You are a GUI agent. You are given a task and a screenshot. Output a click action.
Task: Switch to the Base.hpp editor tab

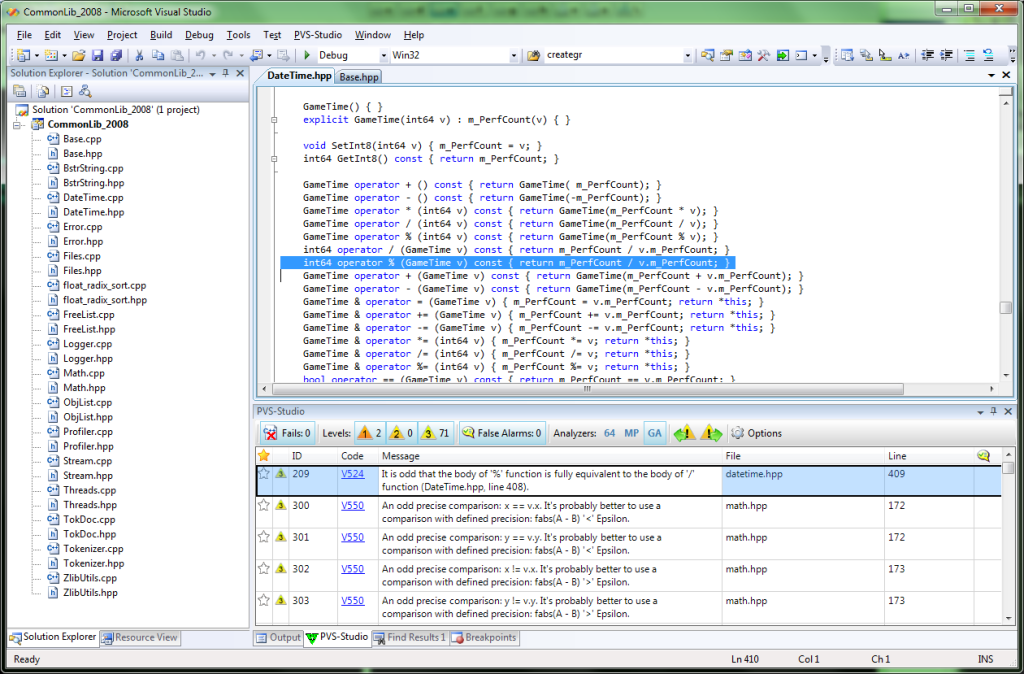click(358, 77)
